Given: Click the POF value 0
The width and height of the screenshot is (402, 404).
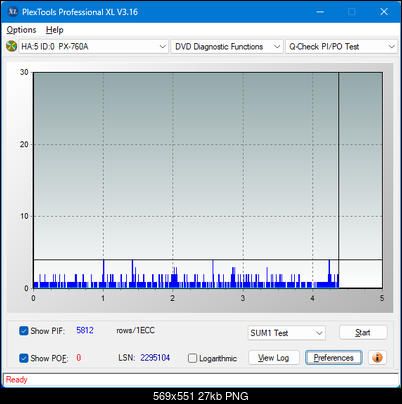Looking at the screenshot, I should click(79, 358).
